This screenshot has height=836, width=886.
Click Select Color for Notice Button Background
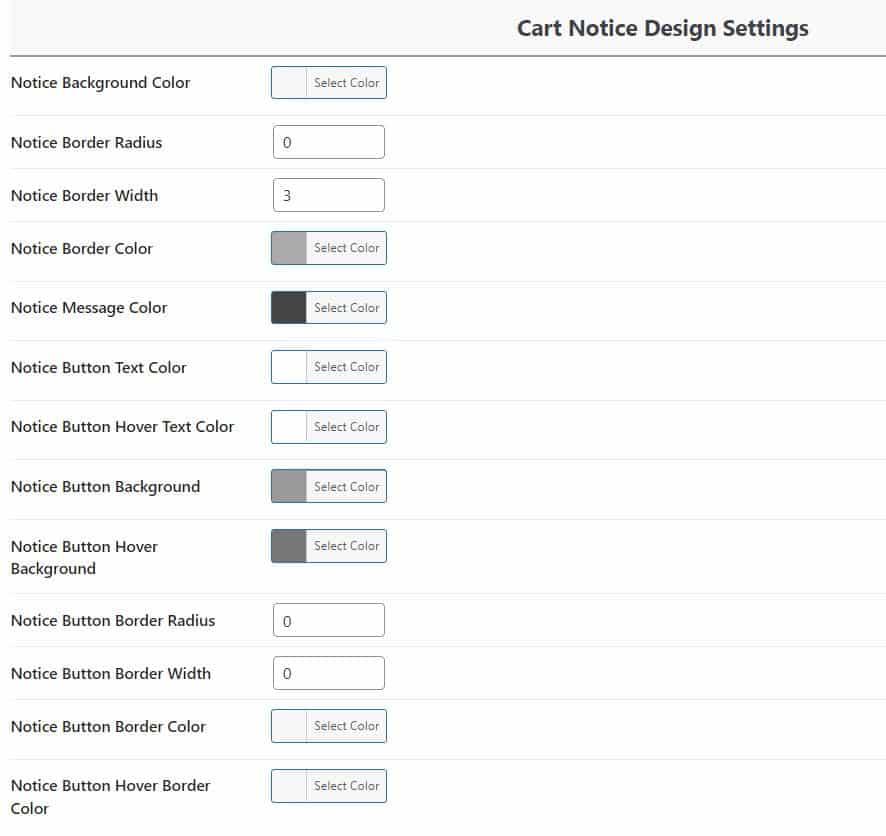[347, 486]
